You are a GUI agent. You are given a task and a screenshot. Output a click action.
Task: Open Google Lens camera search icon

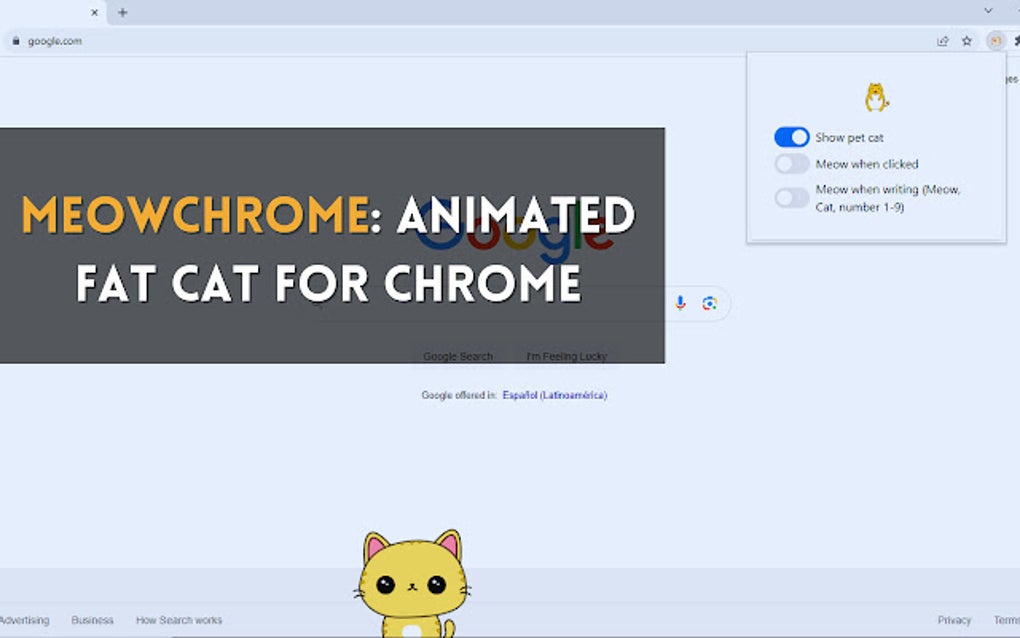point(712,304)
